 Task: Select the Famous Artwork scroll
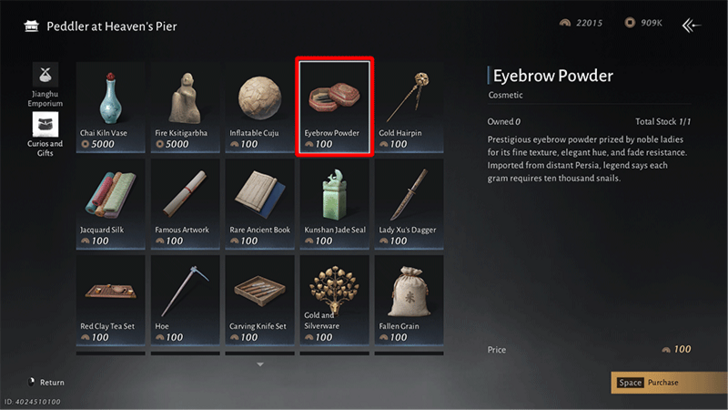click(185, 204)
